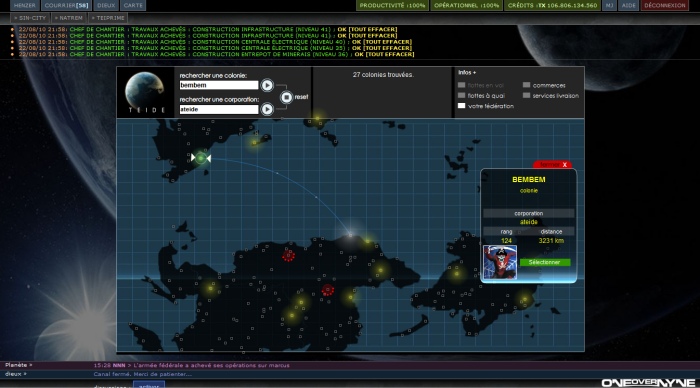Expand the dieux chat channel
700x388 pixels.
[16, 374]
